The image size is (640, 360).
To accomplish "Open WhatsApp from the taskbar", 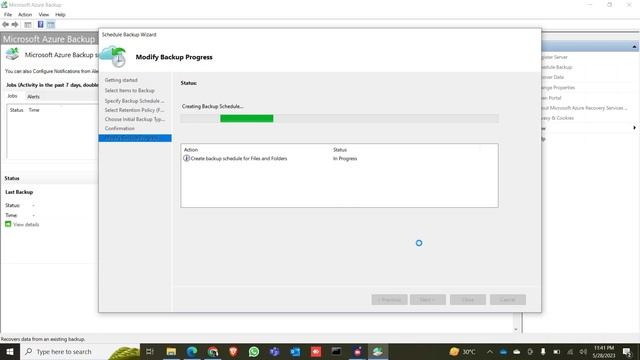I will click(x=254, y=351).
